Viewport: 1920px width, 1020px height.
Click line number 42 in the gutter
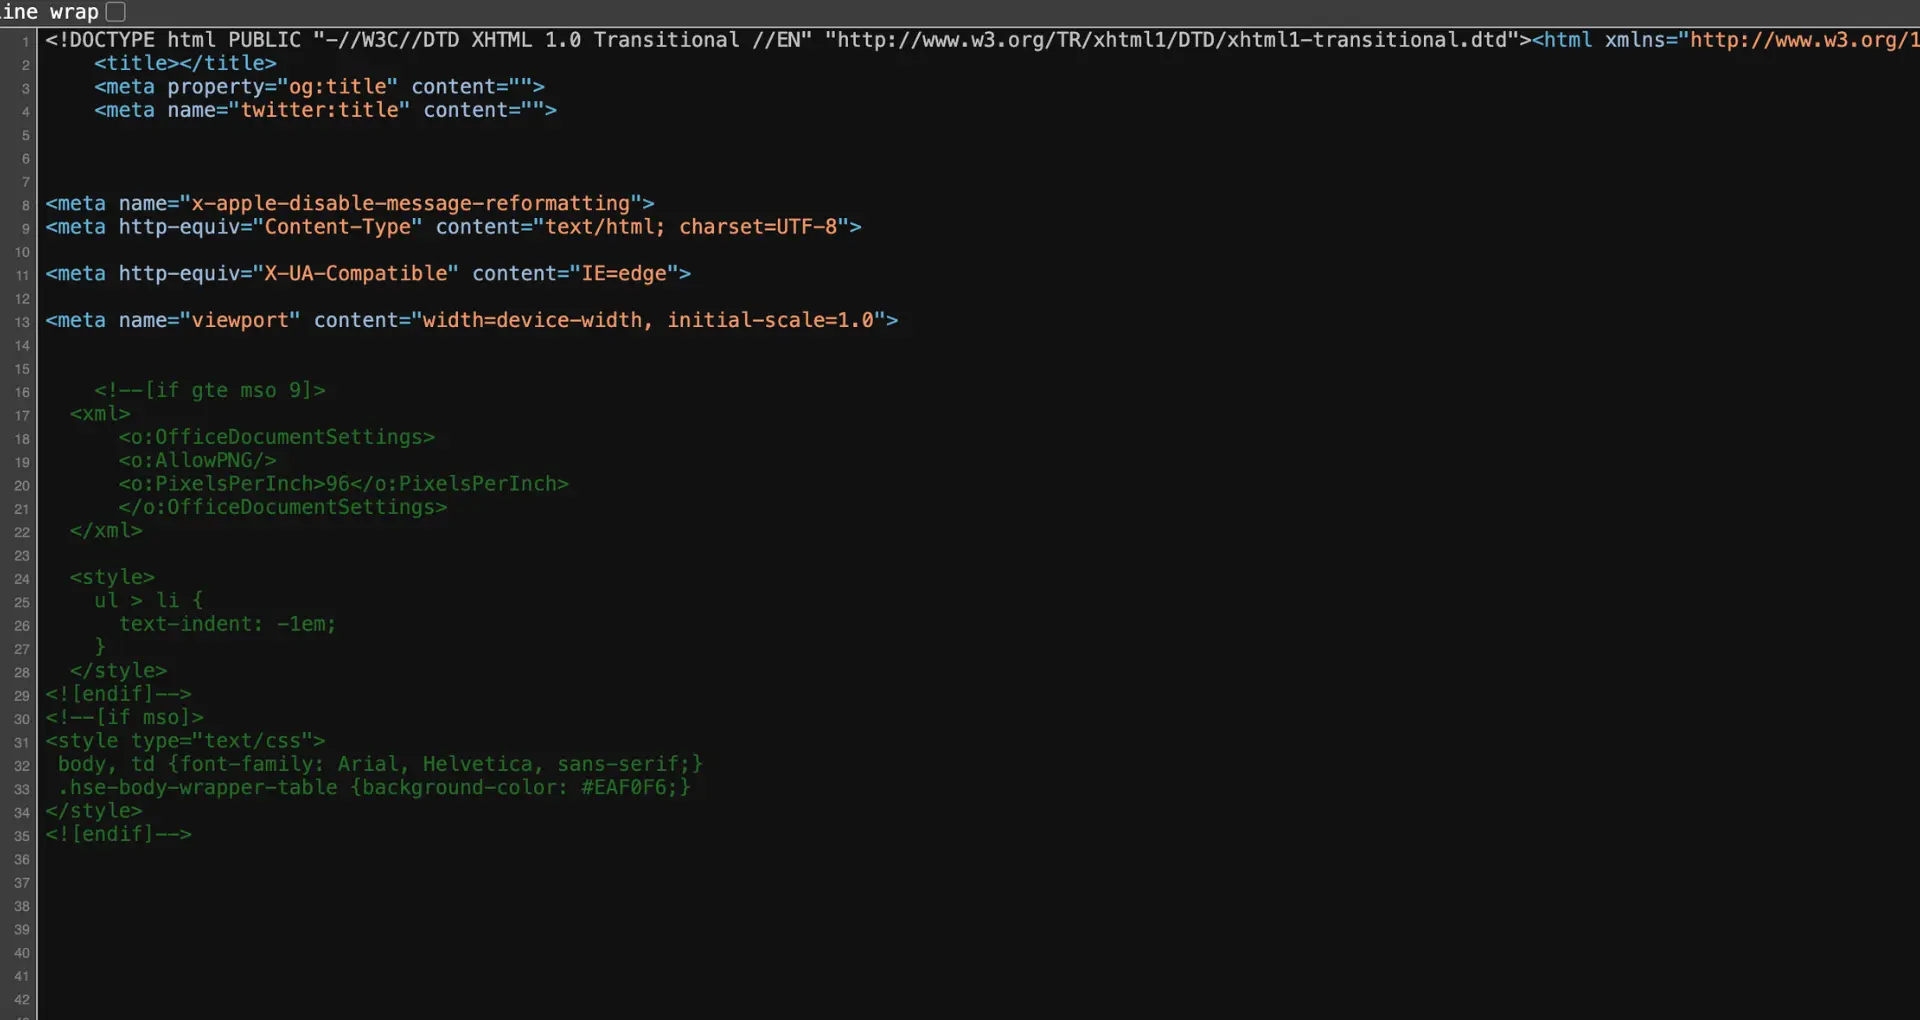point(22,1000)
